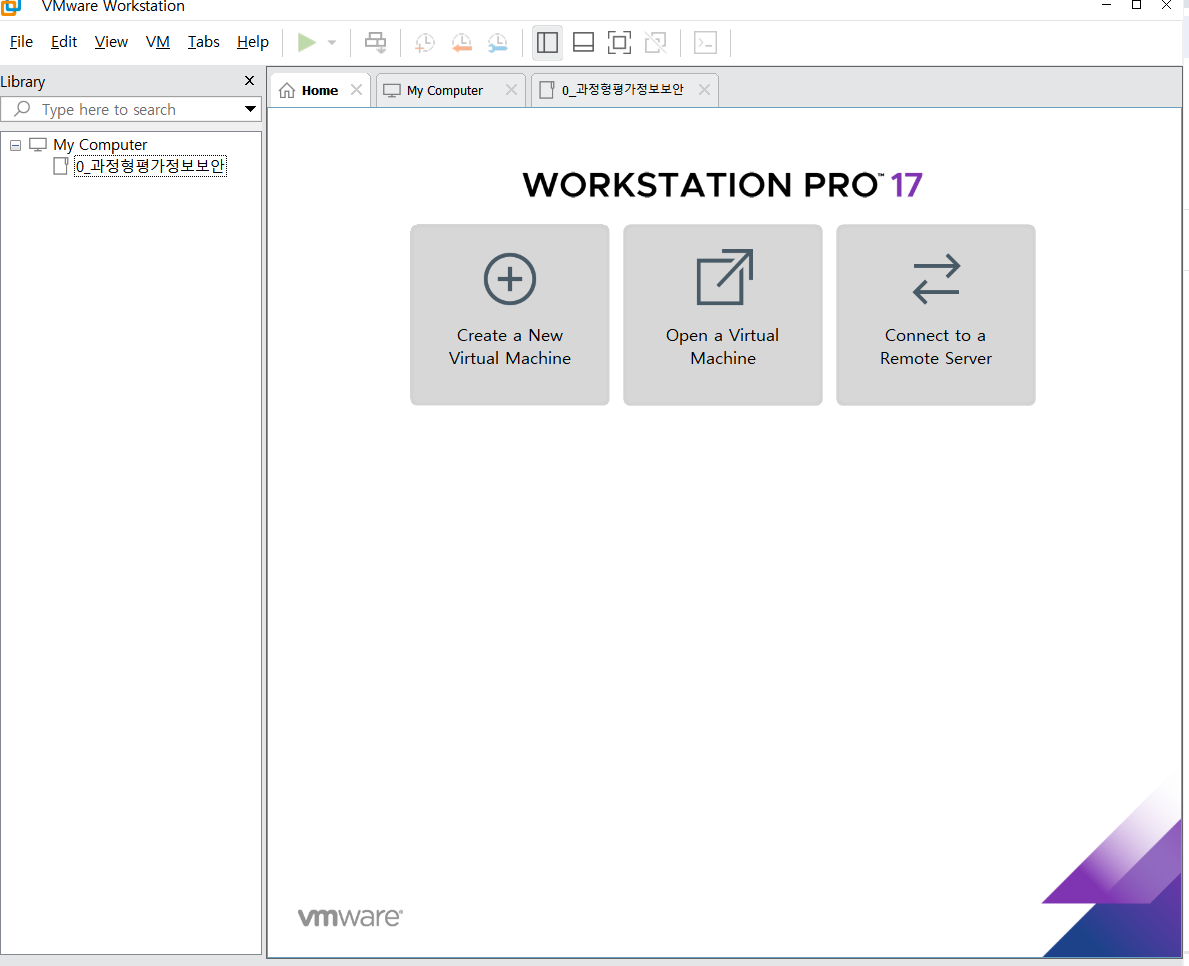Toggle the library sidebar view icon

pyautogui.click(x=547, y=42)
